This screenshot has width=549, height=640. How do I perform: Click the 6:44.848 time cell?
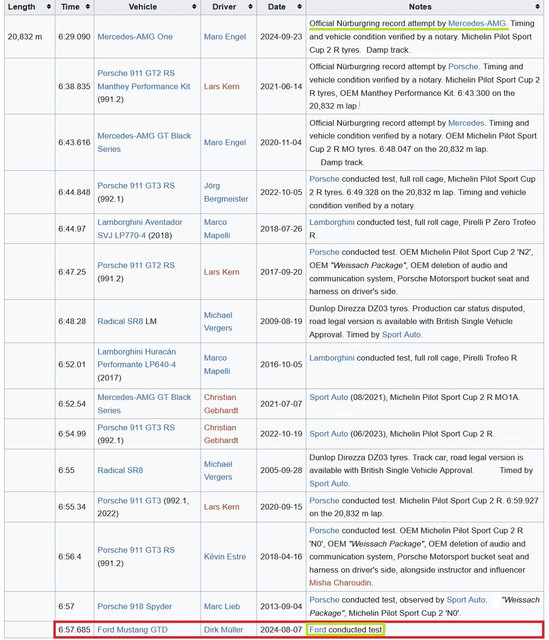(x=74, y=192)
